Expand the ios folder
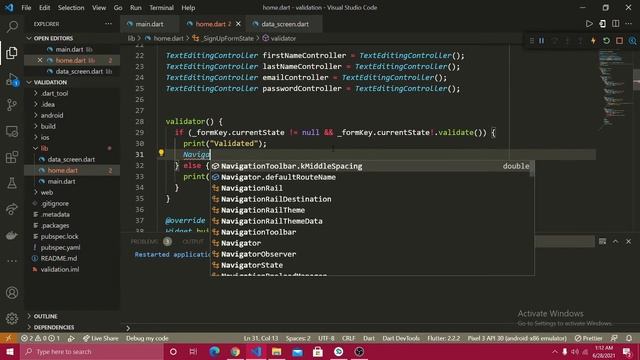 36,138
